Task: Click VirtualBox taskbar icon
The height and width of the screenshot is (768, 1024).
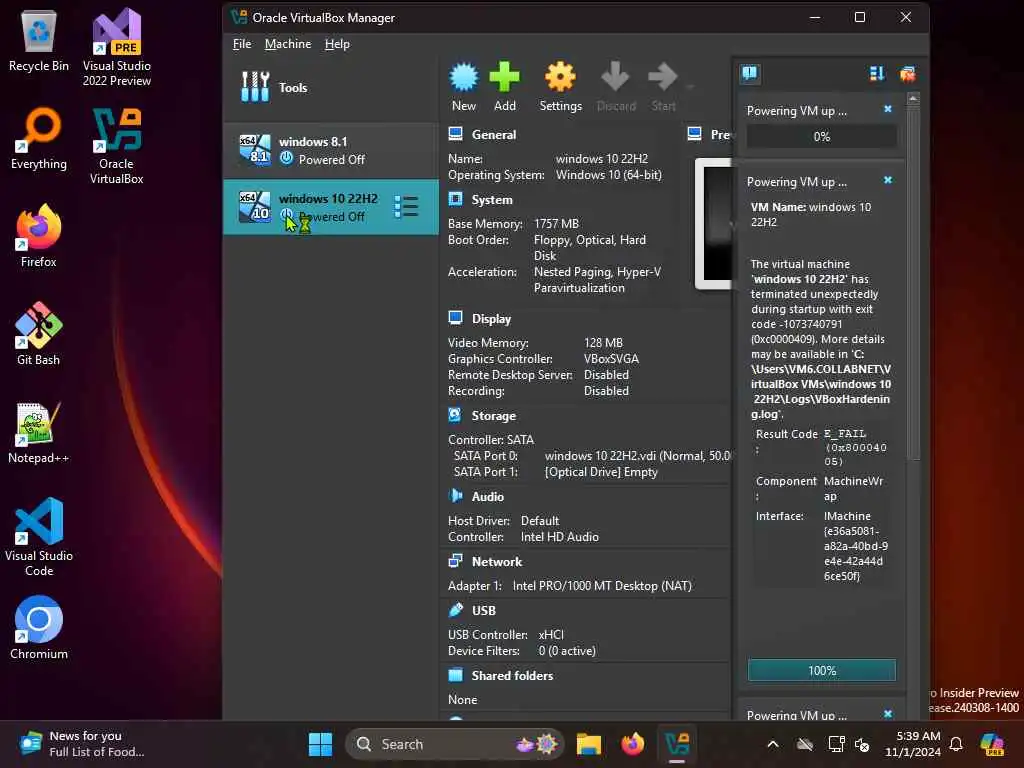Action: [x=677, y=744]
